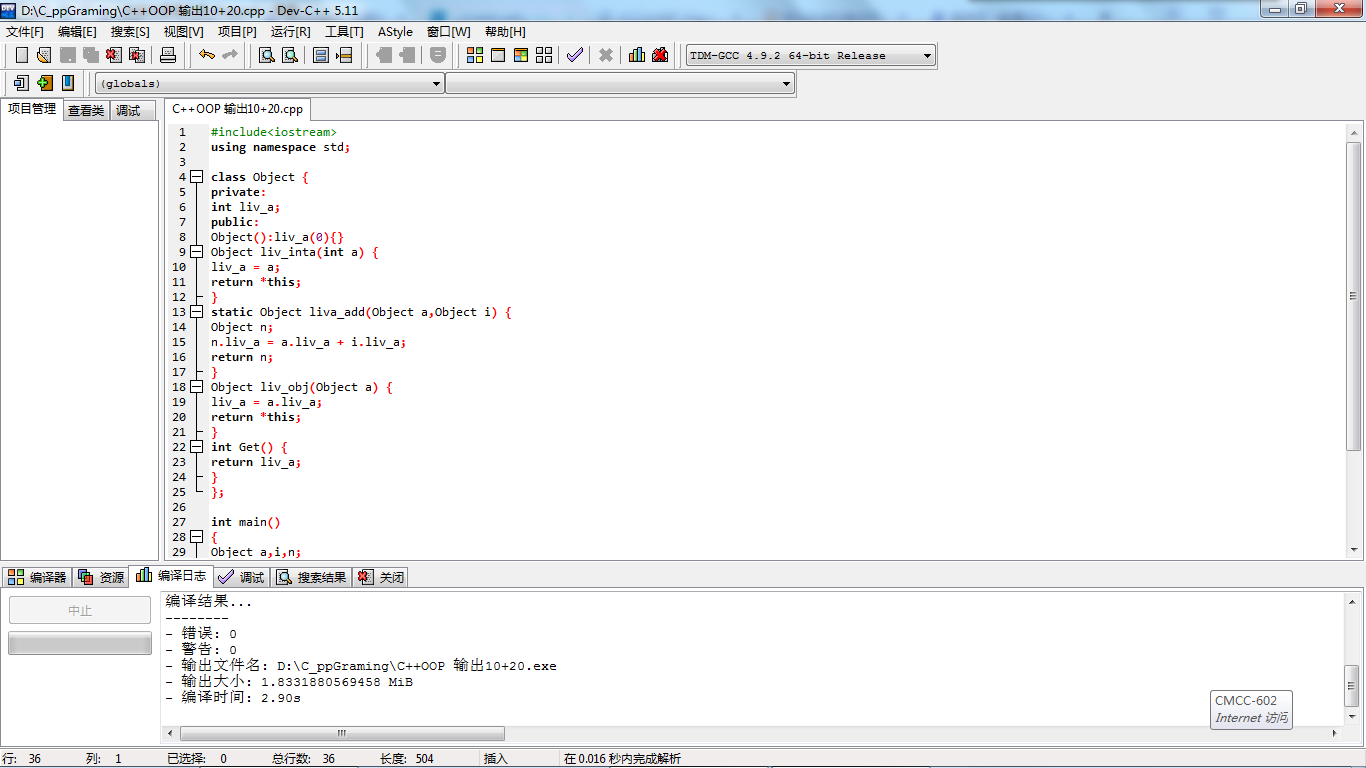Open the empty member function dropdown
1366x768 pixels.
620,84
